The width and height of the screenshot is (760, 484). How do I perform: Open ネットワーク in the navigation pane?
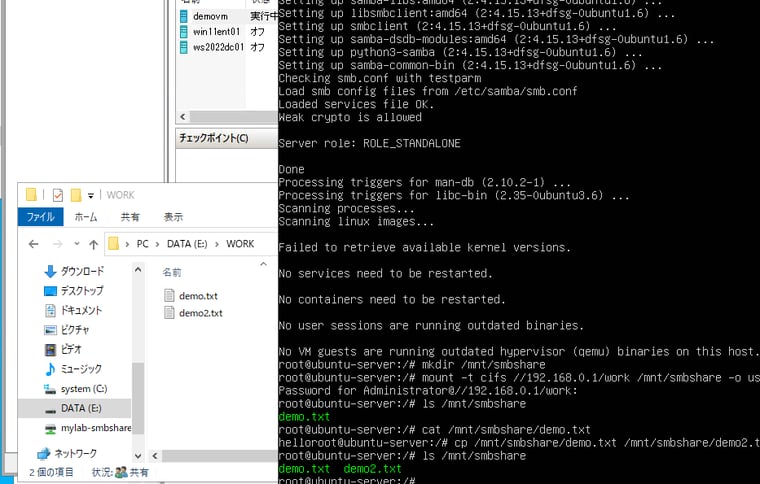[68, 453]
